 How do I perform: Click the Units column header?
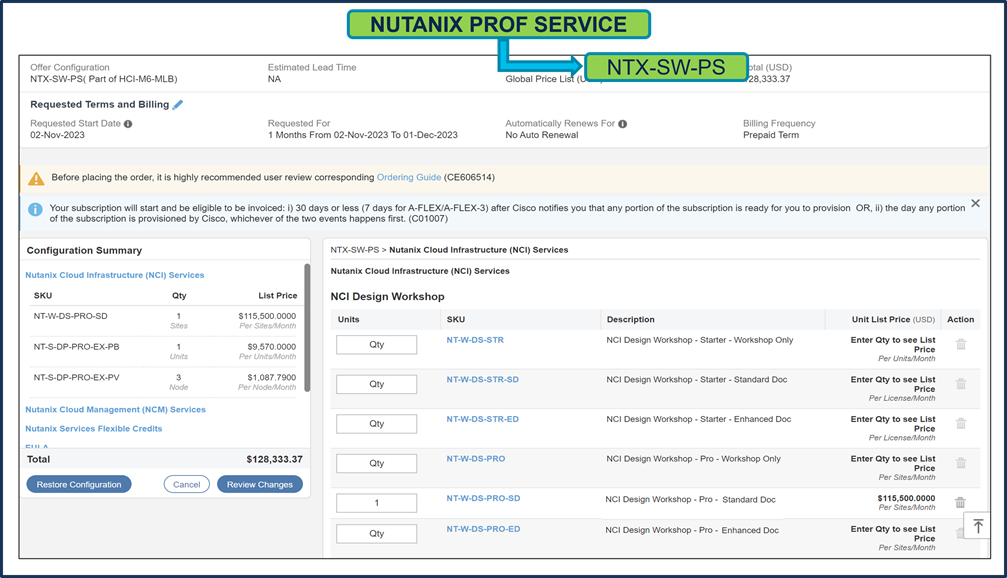[x=349, y=319]
